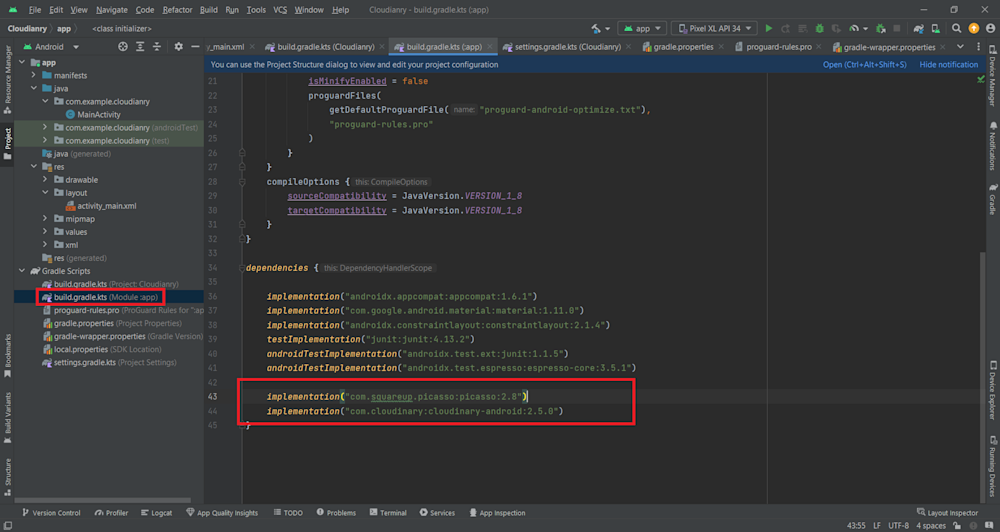Image resolution: width=1000 pixels, height=532 pixels.
Task: Close the build.gradle.kts (:app) tab
Action: pos(490,47)
